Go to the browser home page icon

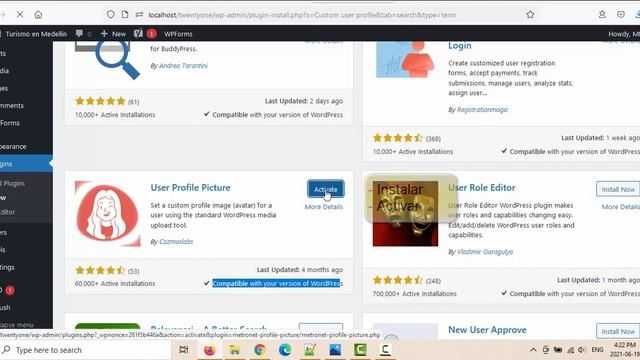(38, 15)
